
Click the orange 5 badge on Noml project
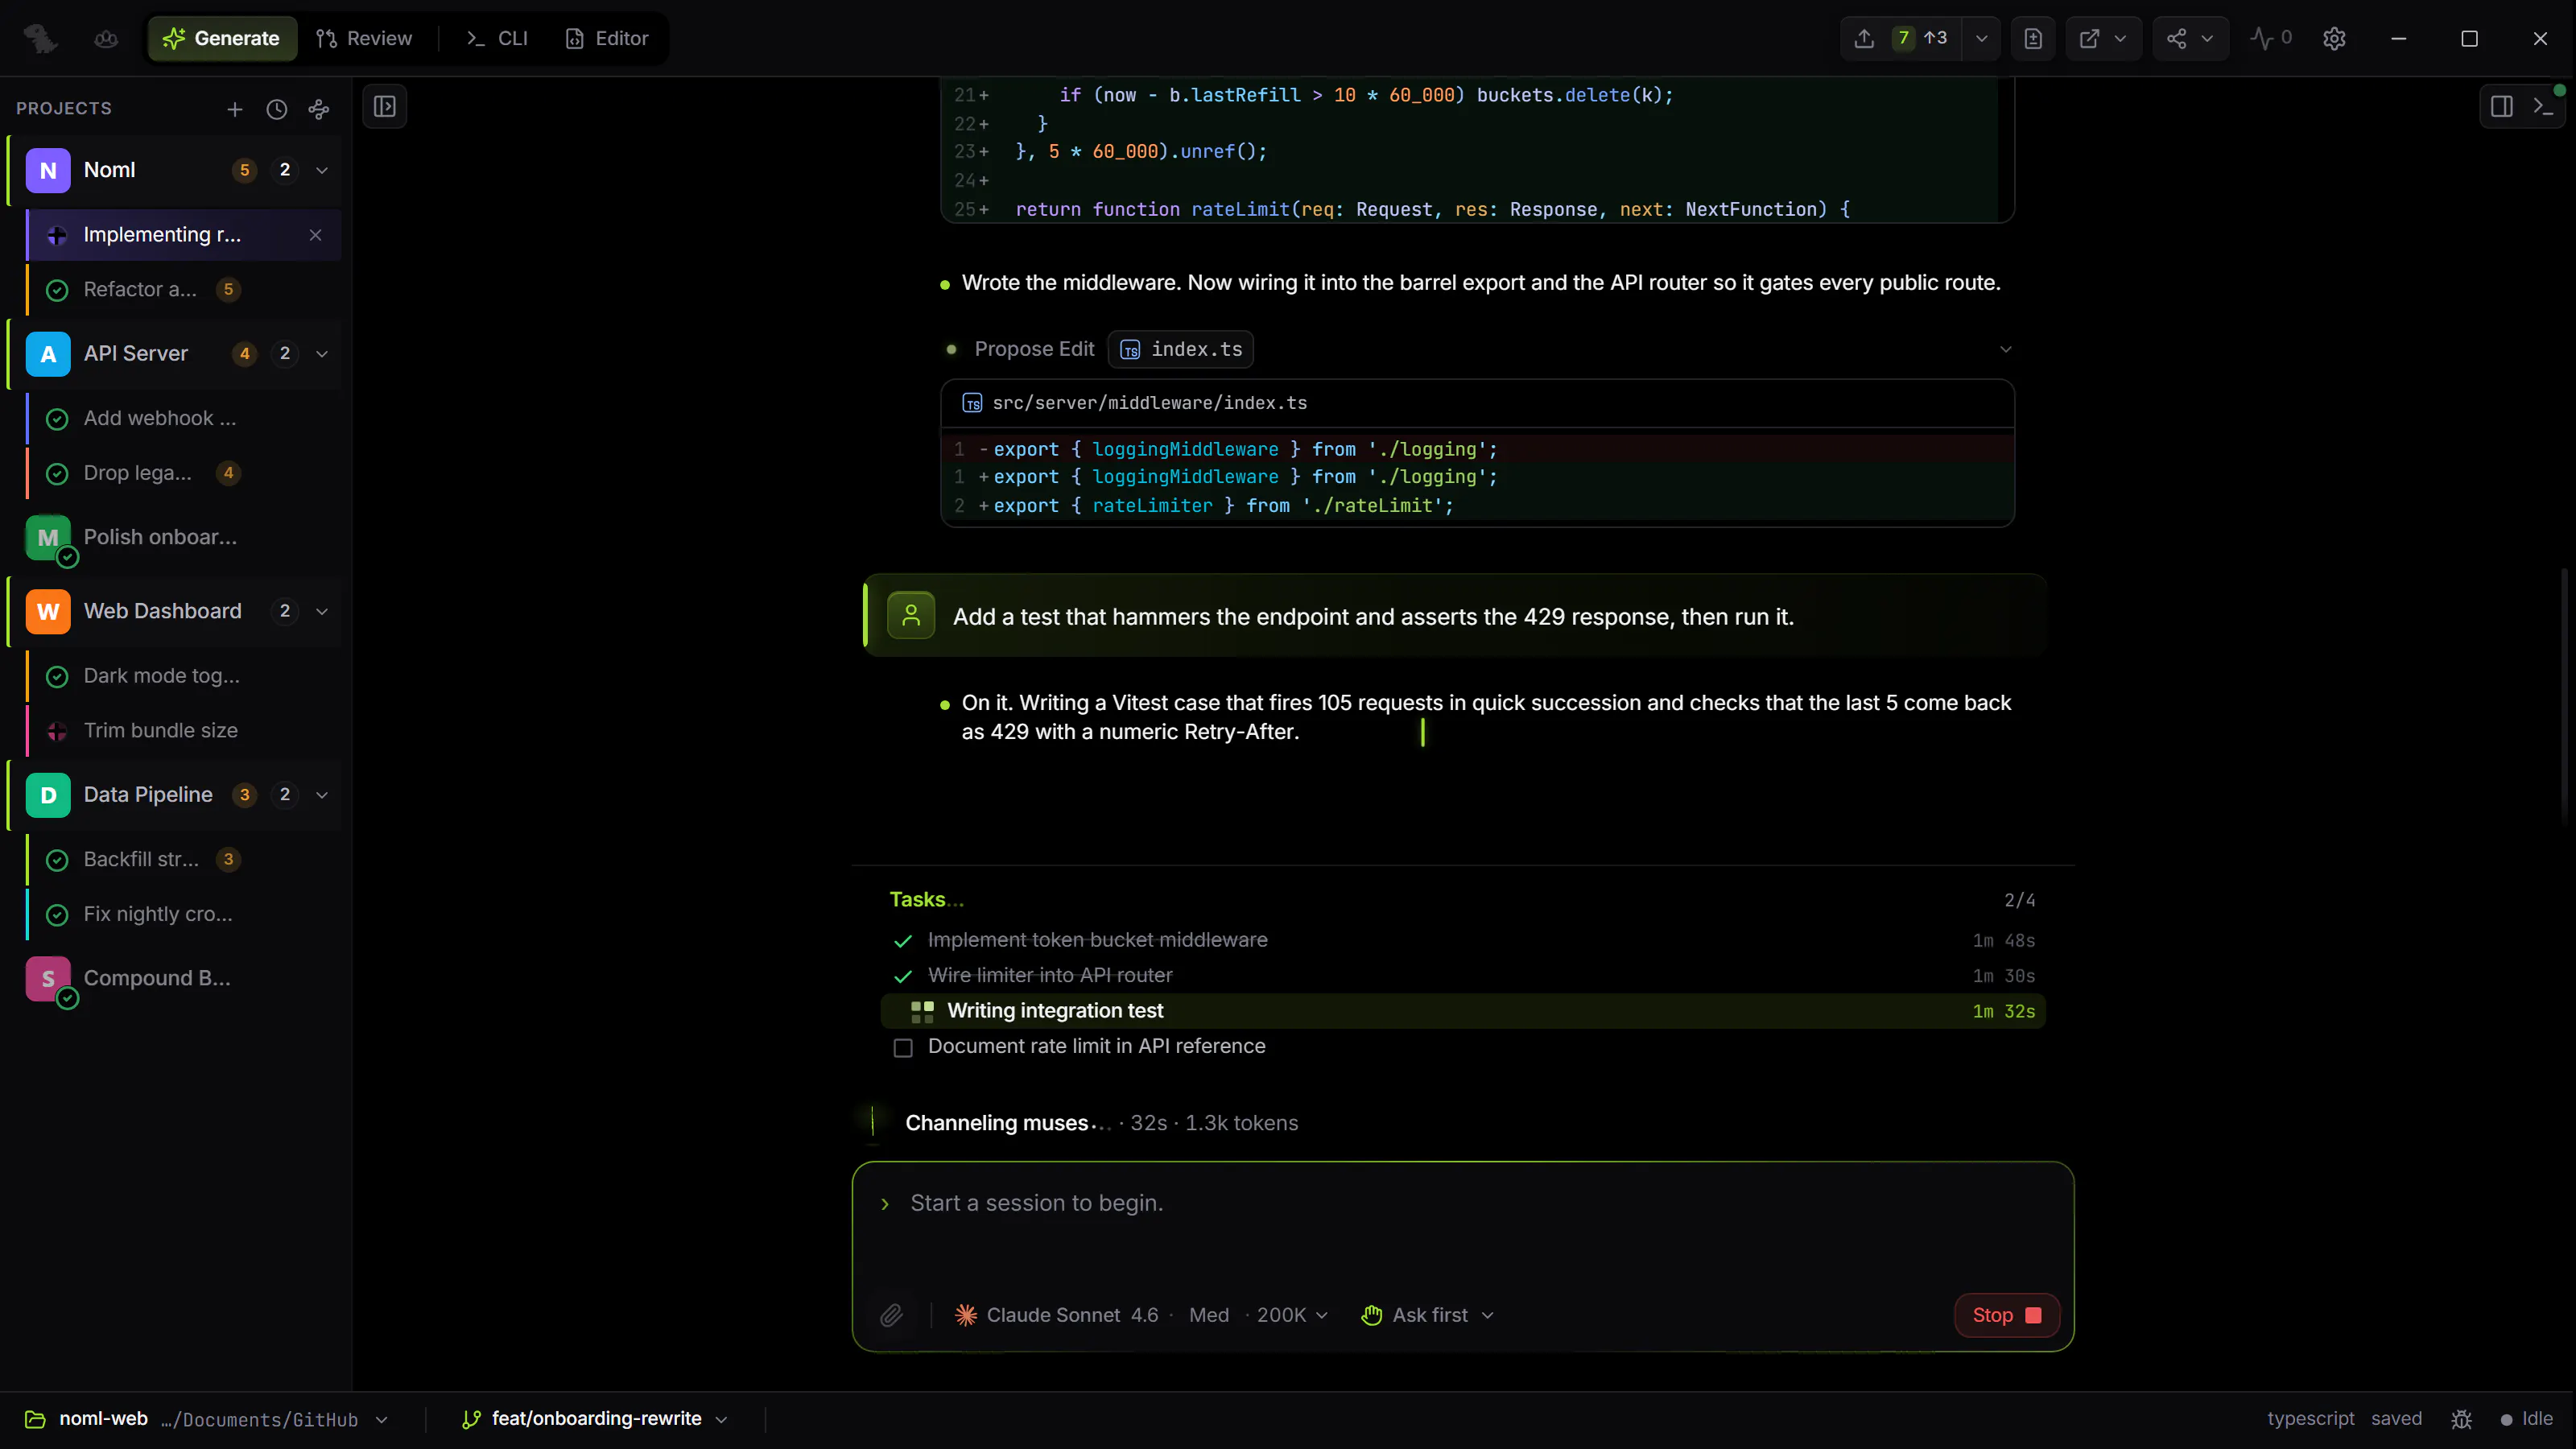coord(244,170)
